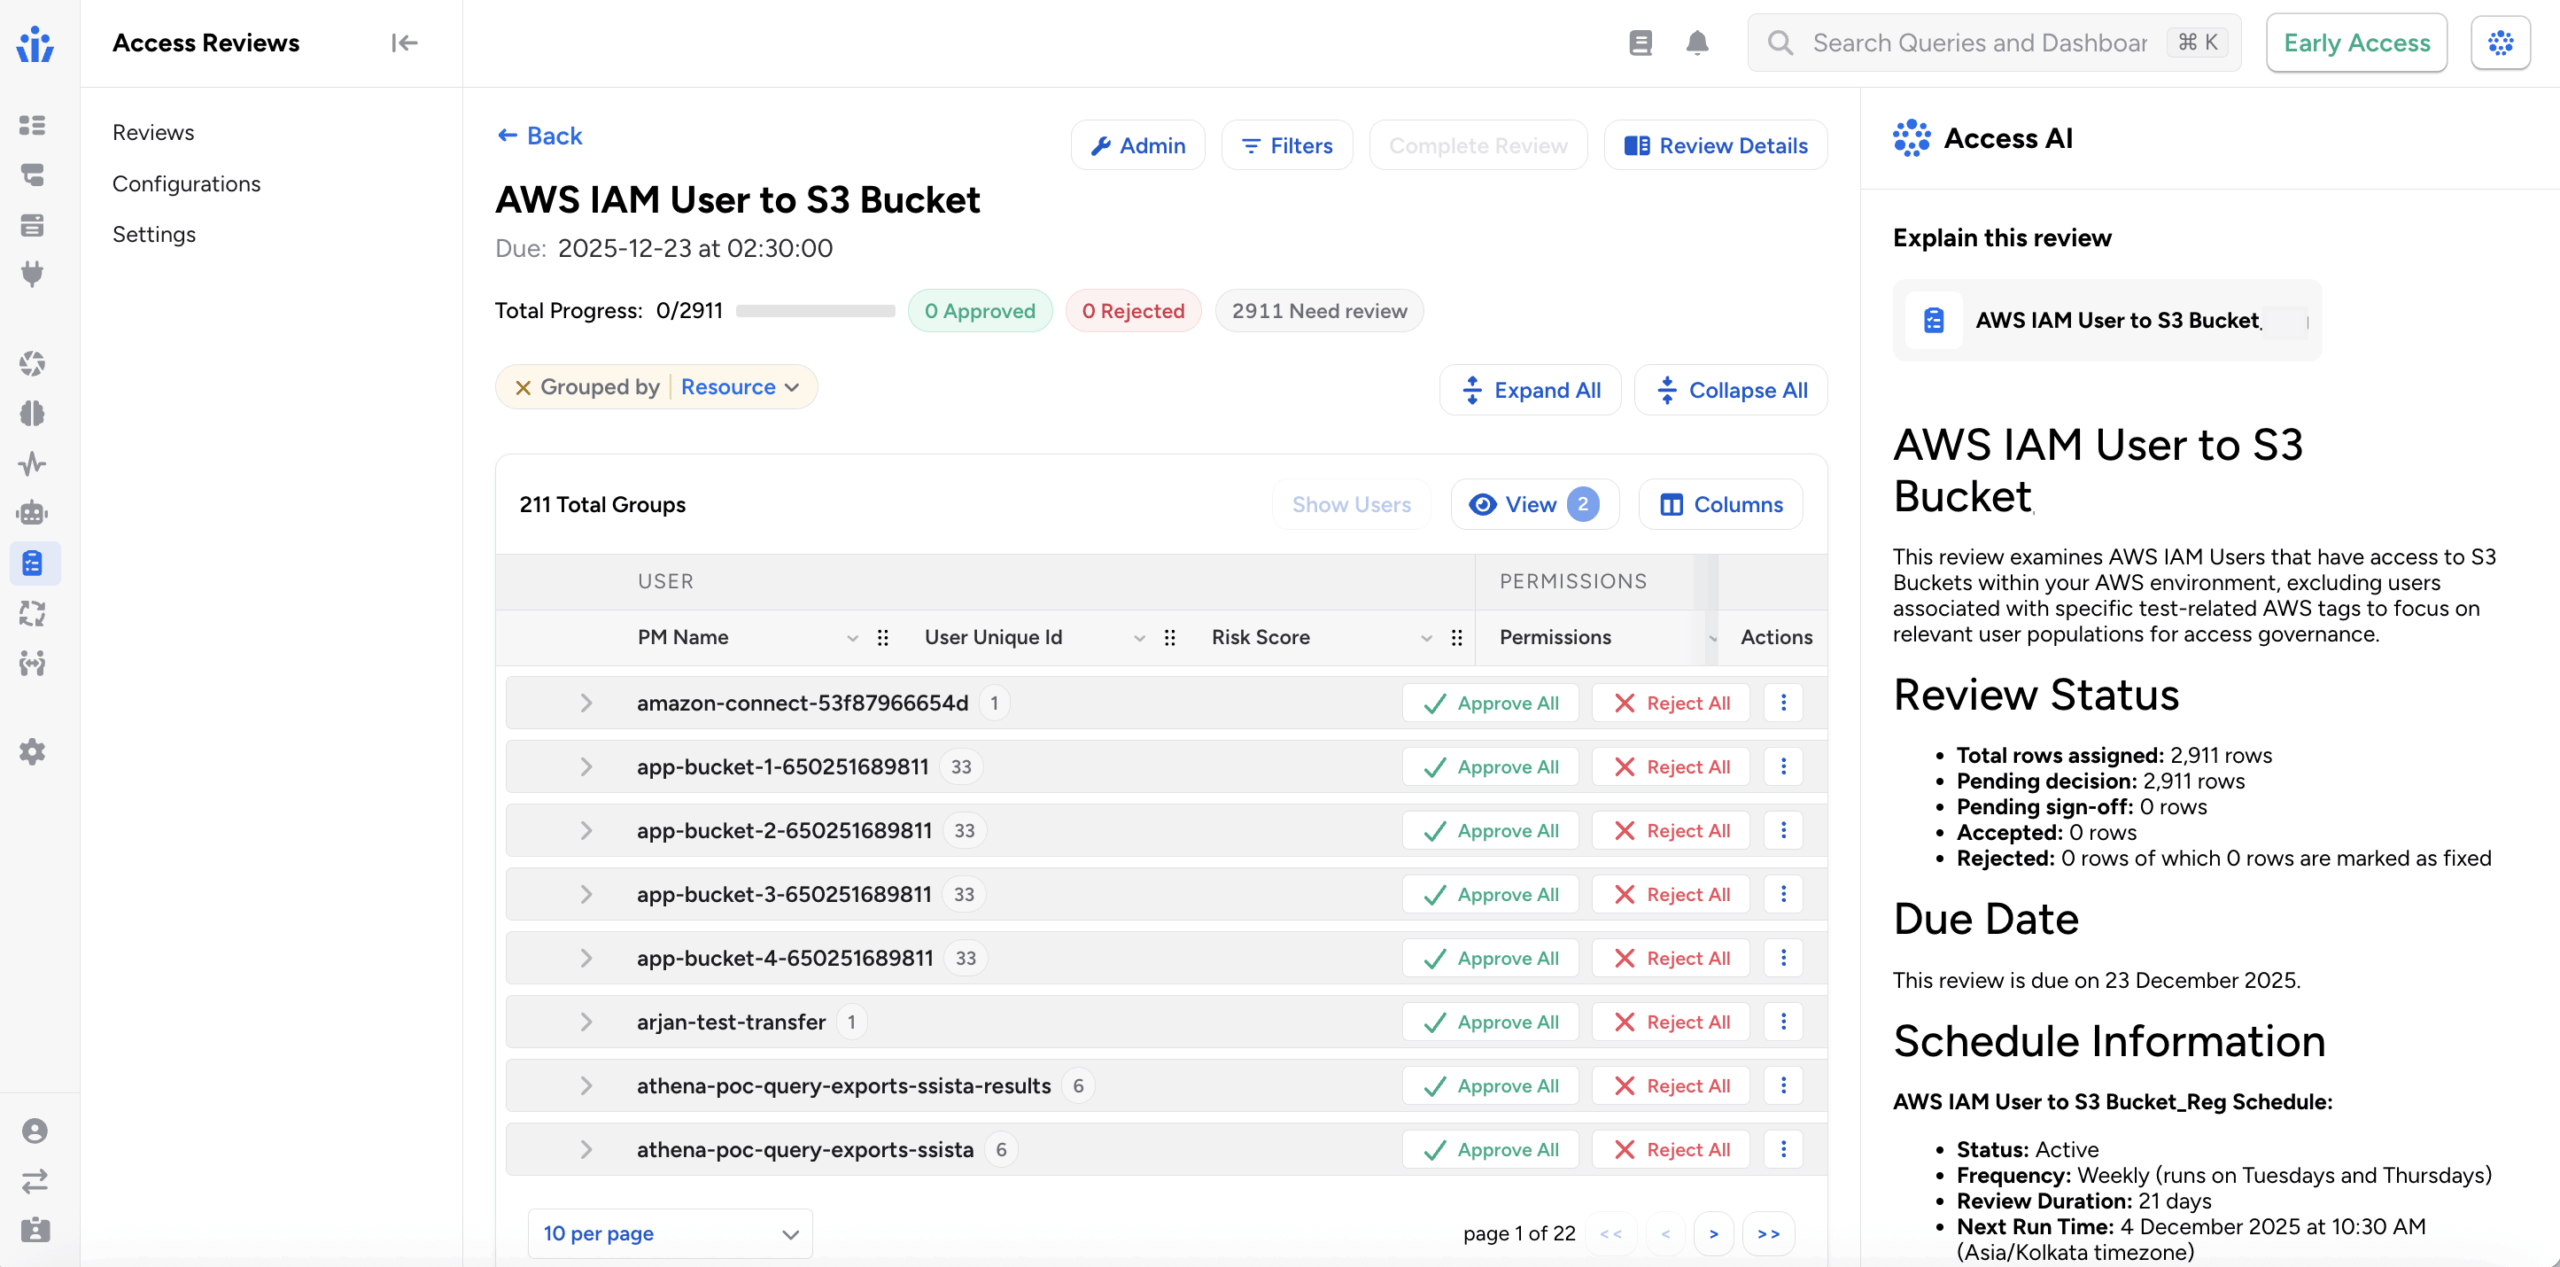The image size is (2560, 1267).
Task: Click the plug integrations icon in sidebar
Action: pos(33,274)
